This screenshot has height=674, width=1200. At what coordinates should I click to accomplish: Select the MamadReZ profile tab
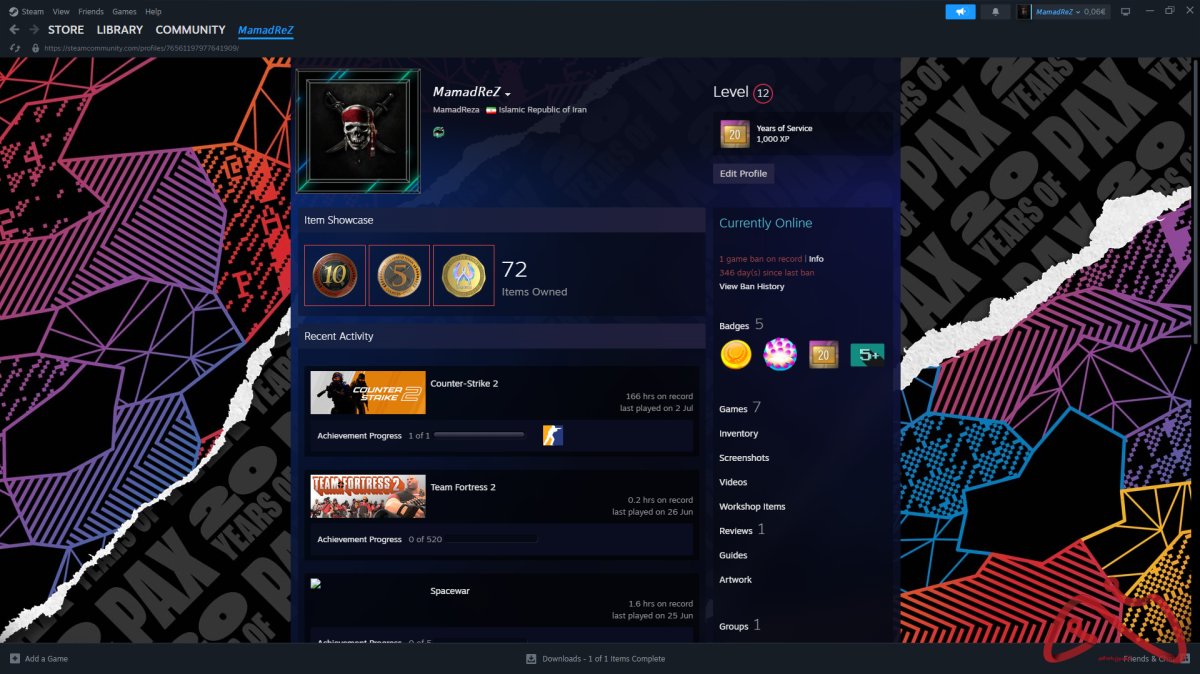266,30
